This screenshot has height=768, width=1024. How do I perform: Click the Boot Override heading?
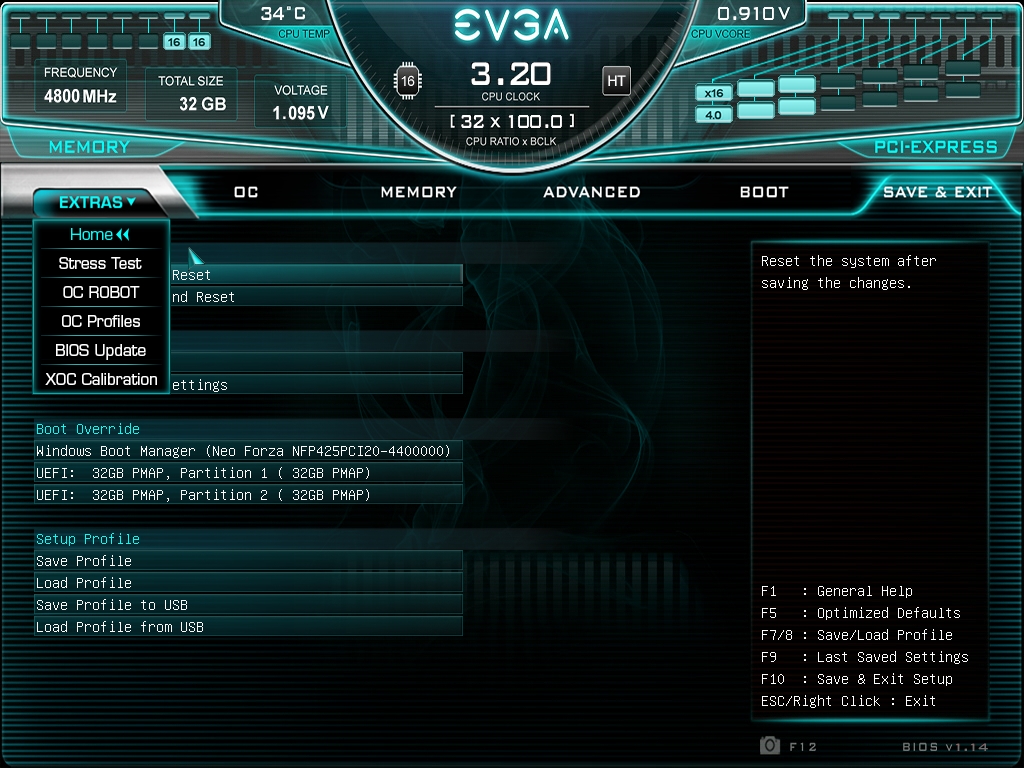tap(88, 429)
